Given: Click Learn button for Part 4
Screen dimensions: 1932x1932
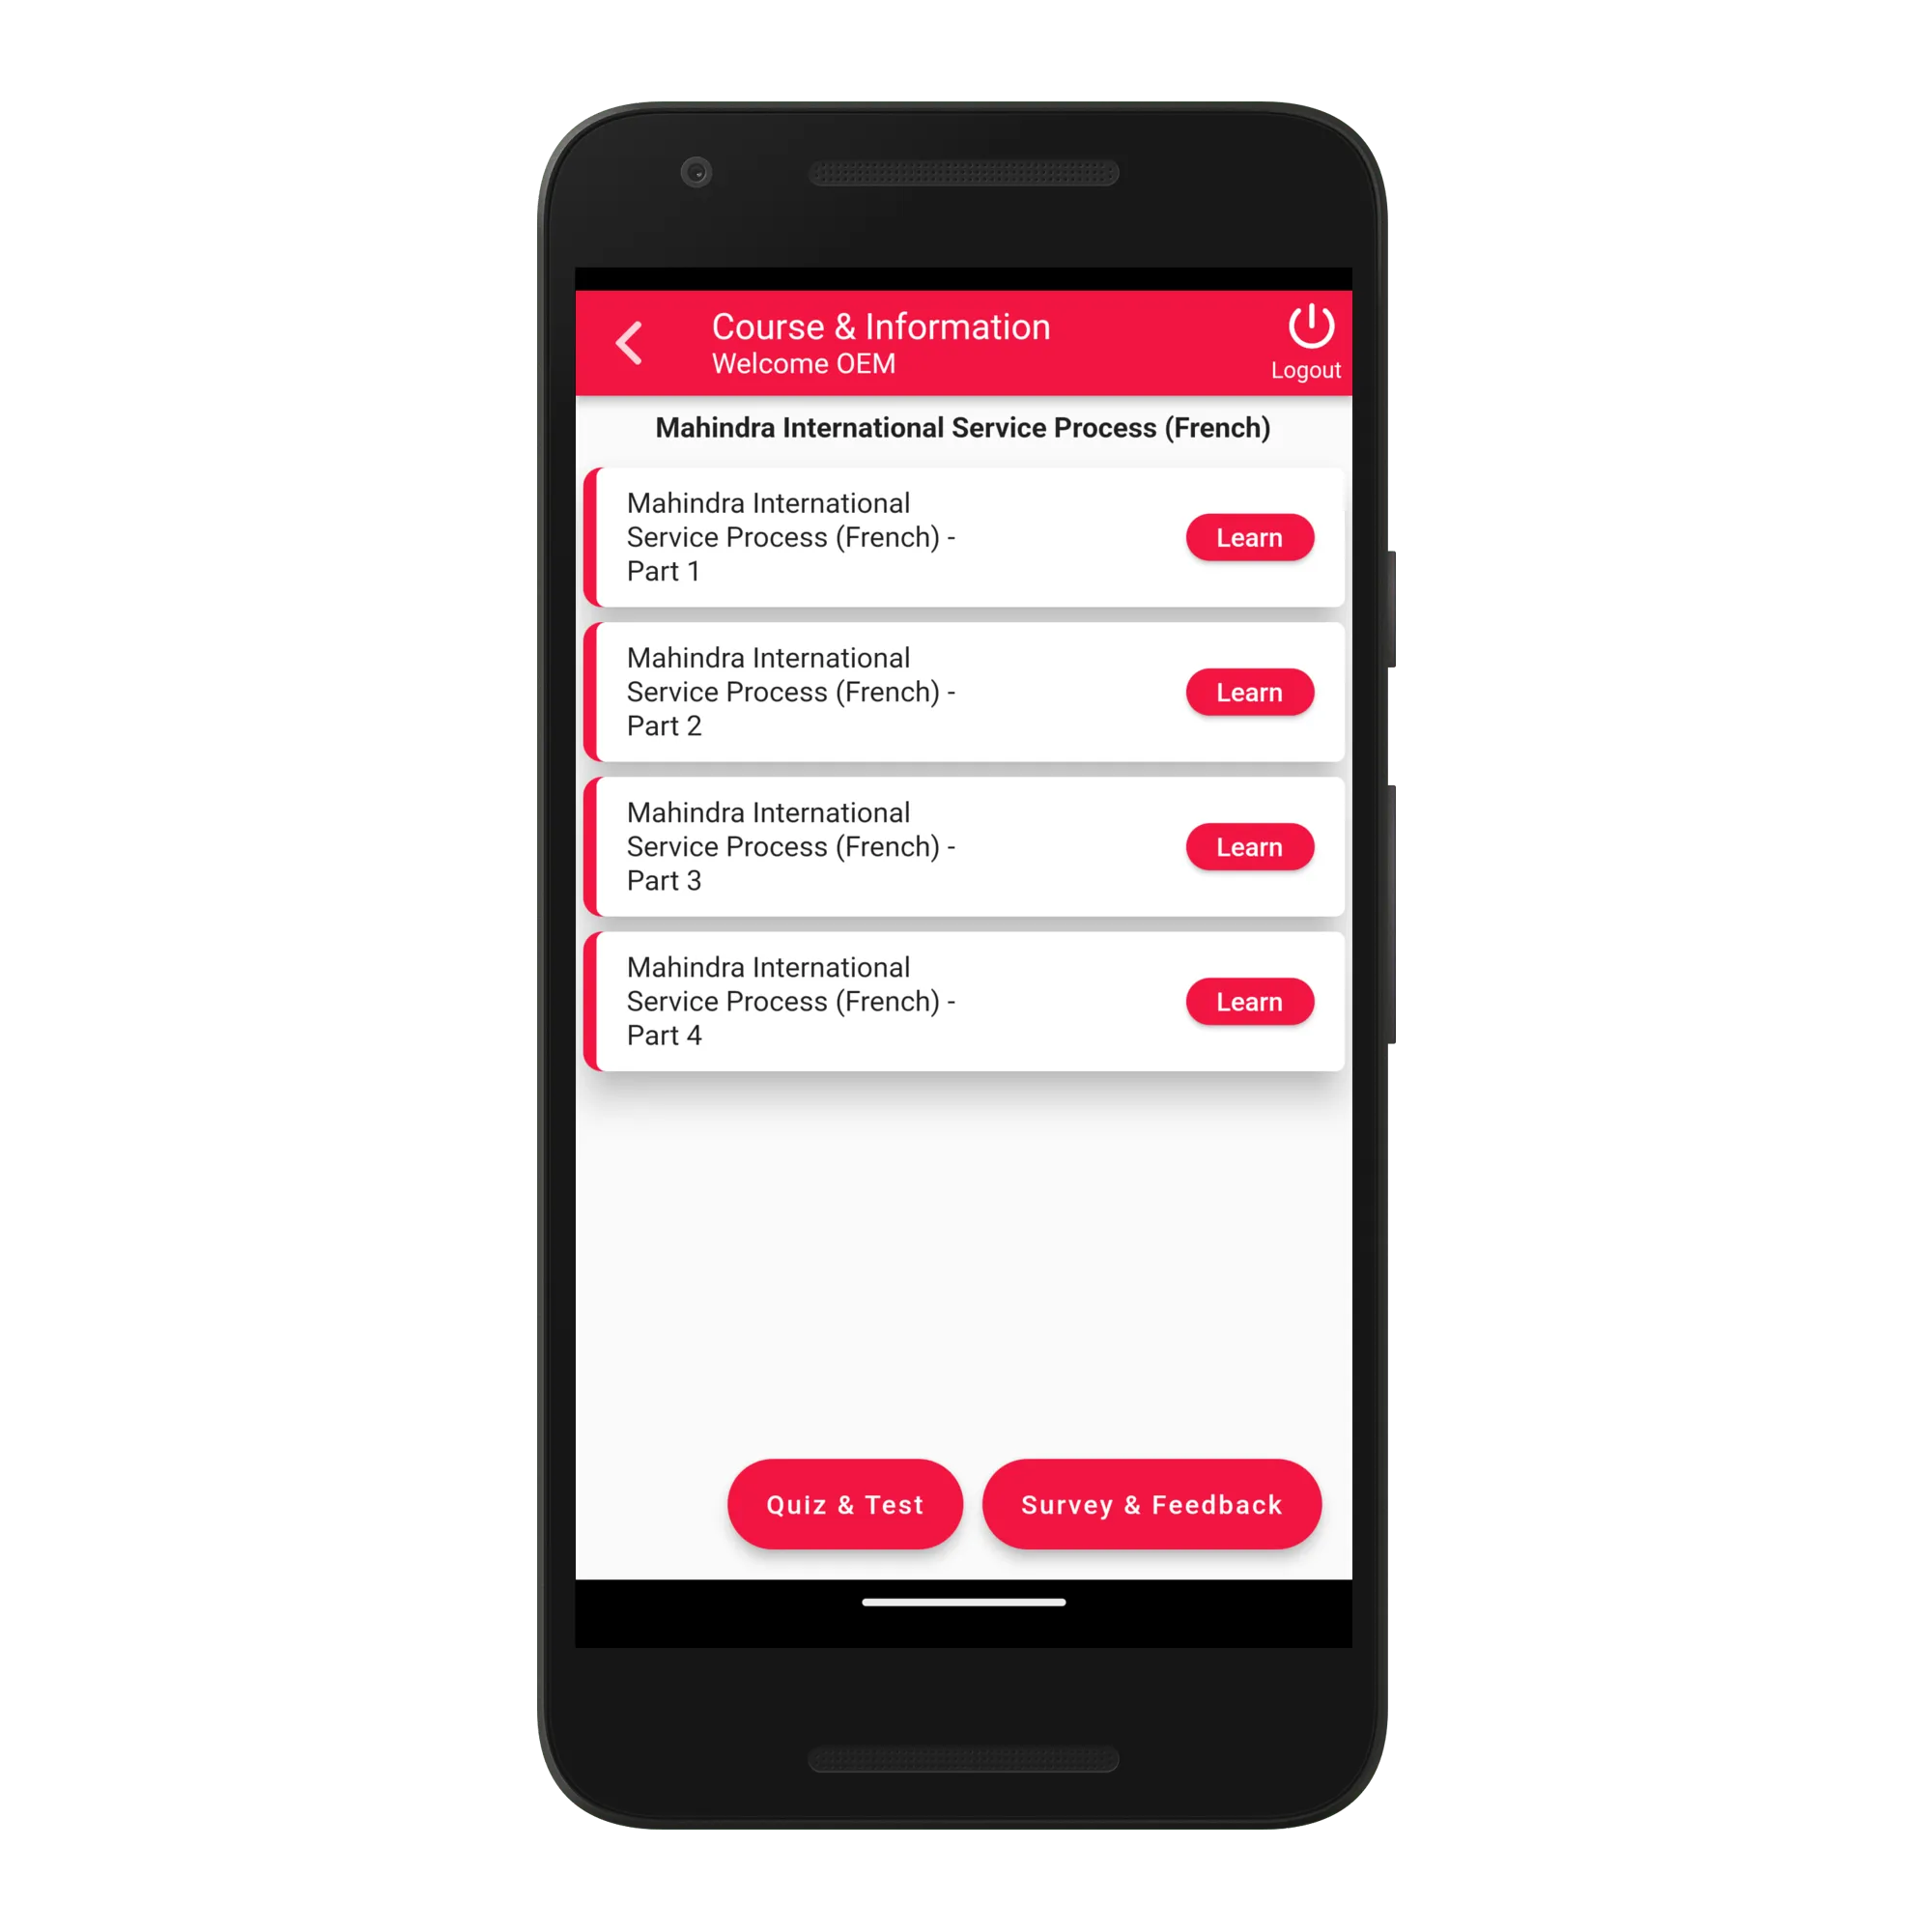Looking at the screenshot, I should (1249, 1002).
